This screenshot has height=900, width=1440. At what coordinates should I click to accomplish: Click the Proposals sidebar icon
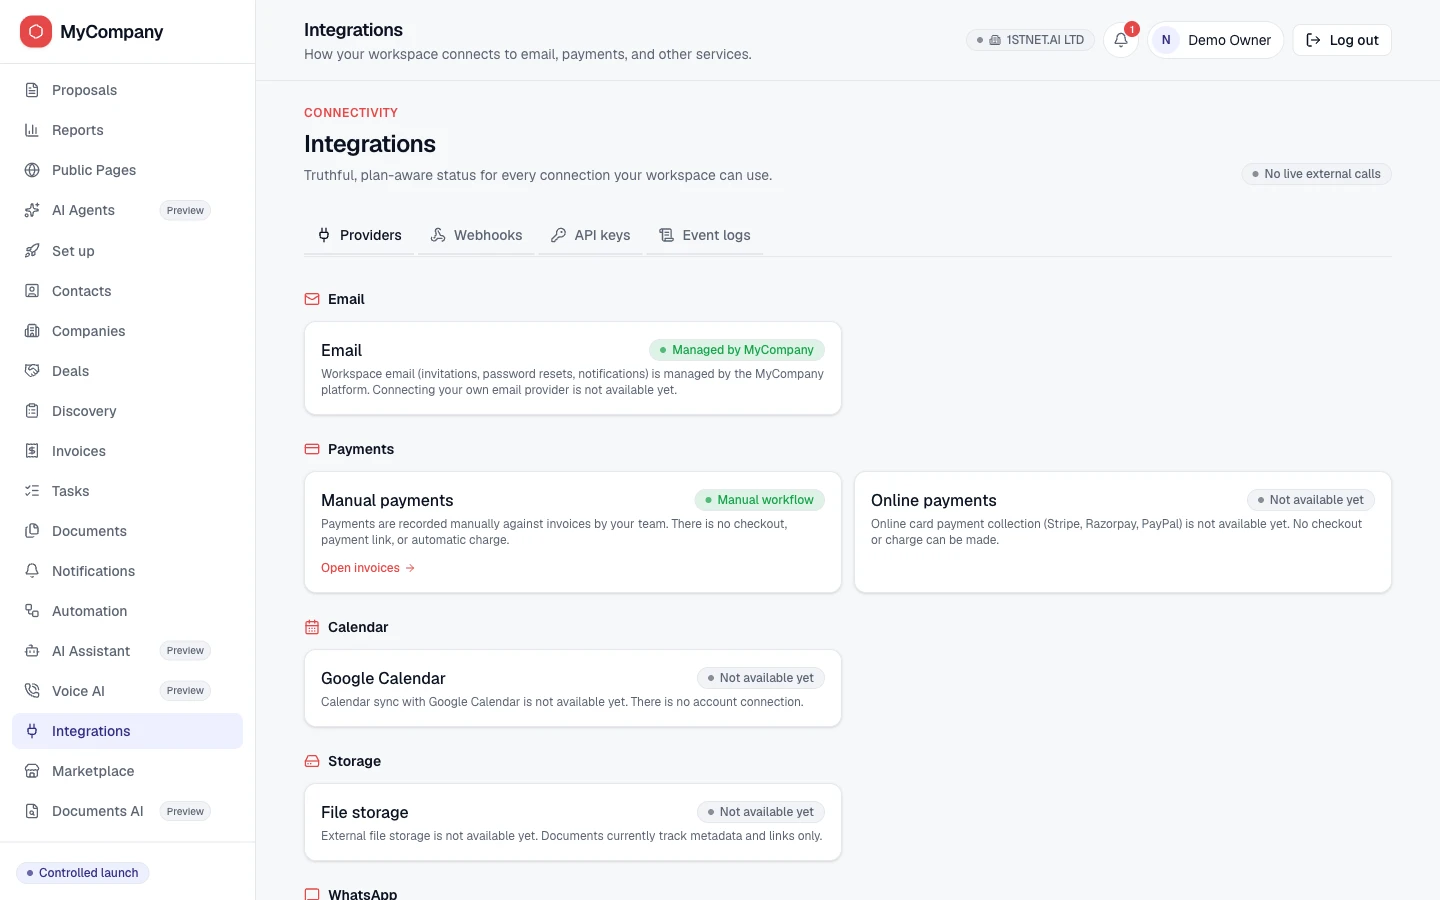pyautogui.click(x=32, y=90)
